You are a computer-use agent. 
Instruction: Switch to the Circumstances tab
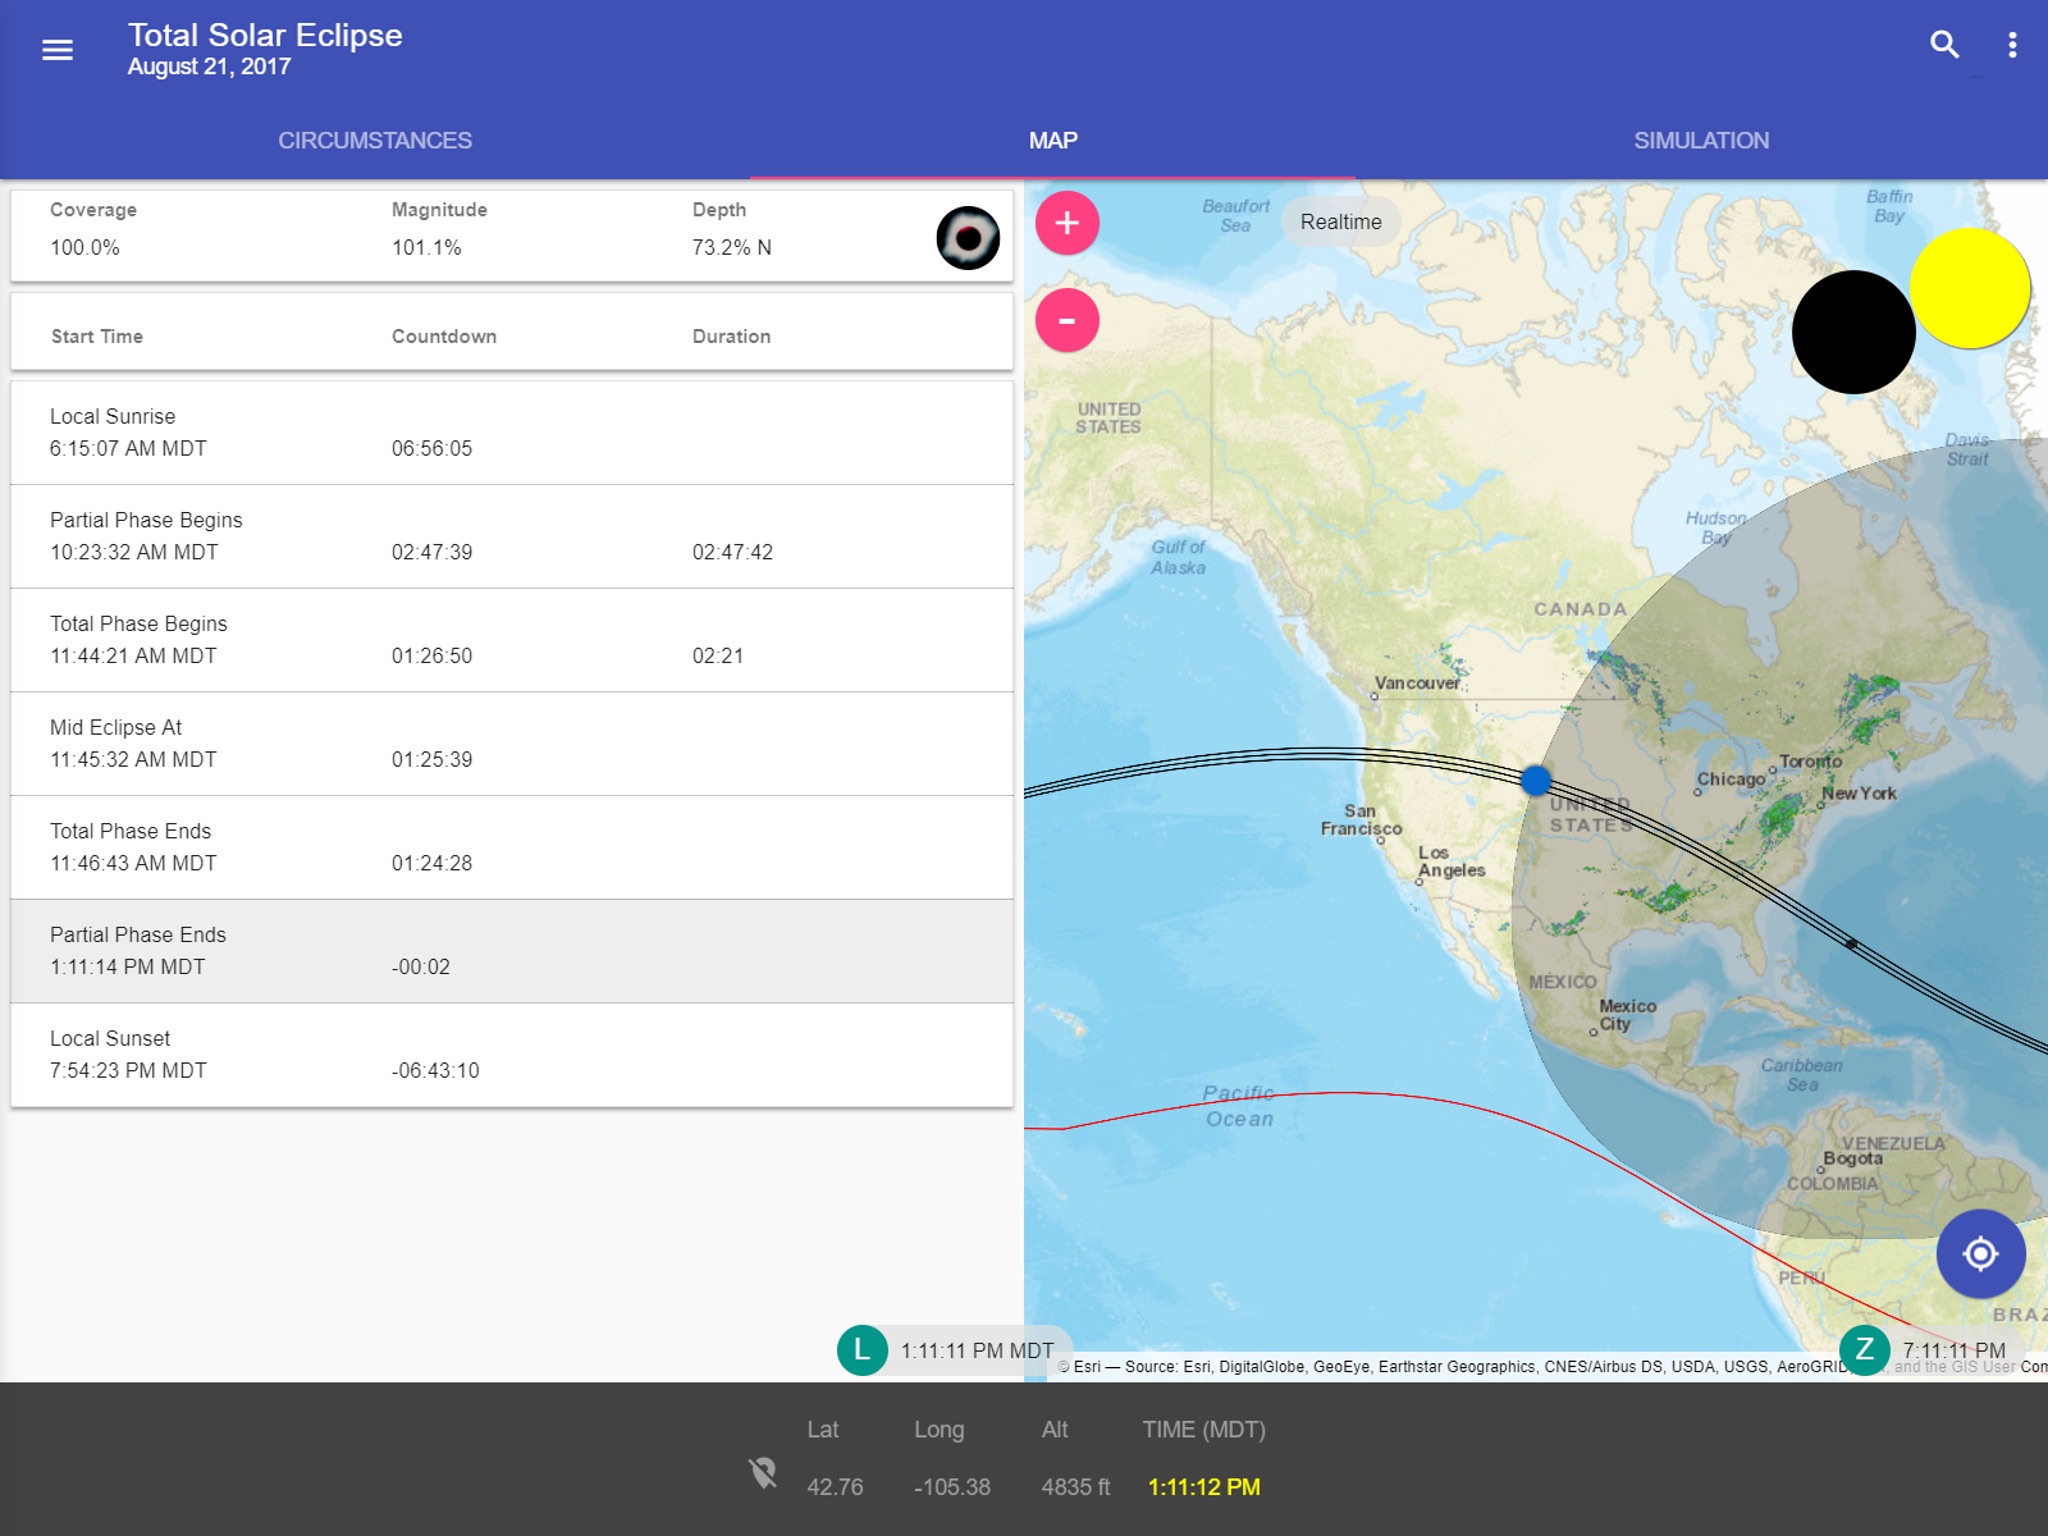[375, 140]
